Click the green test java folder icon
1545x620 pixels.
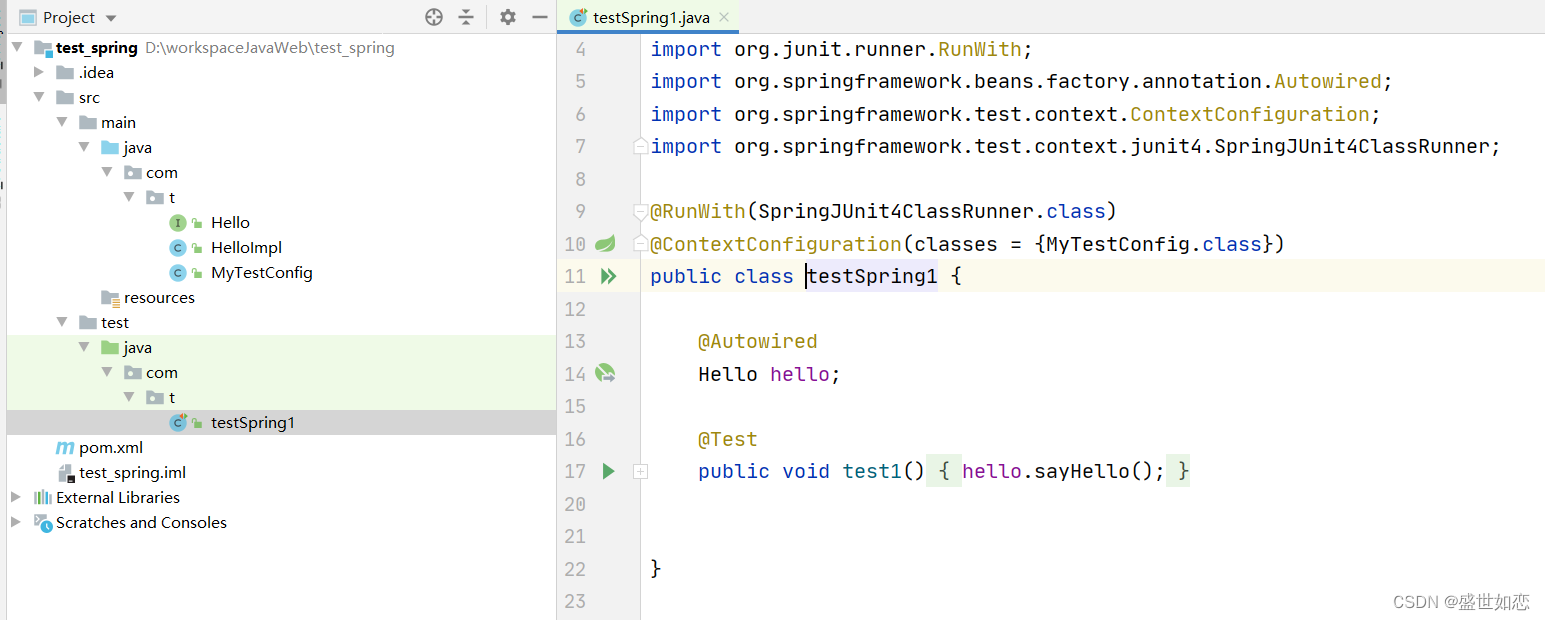click(x=110, y=347)
